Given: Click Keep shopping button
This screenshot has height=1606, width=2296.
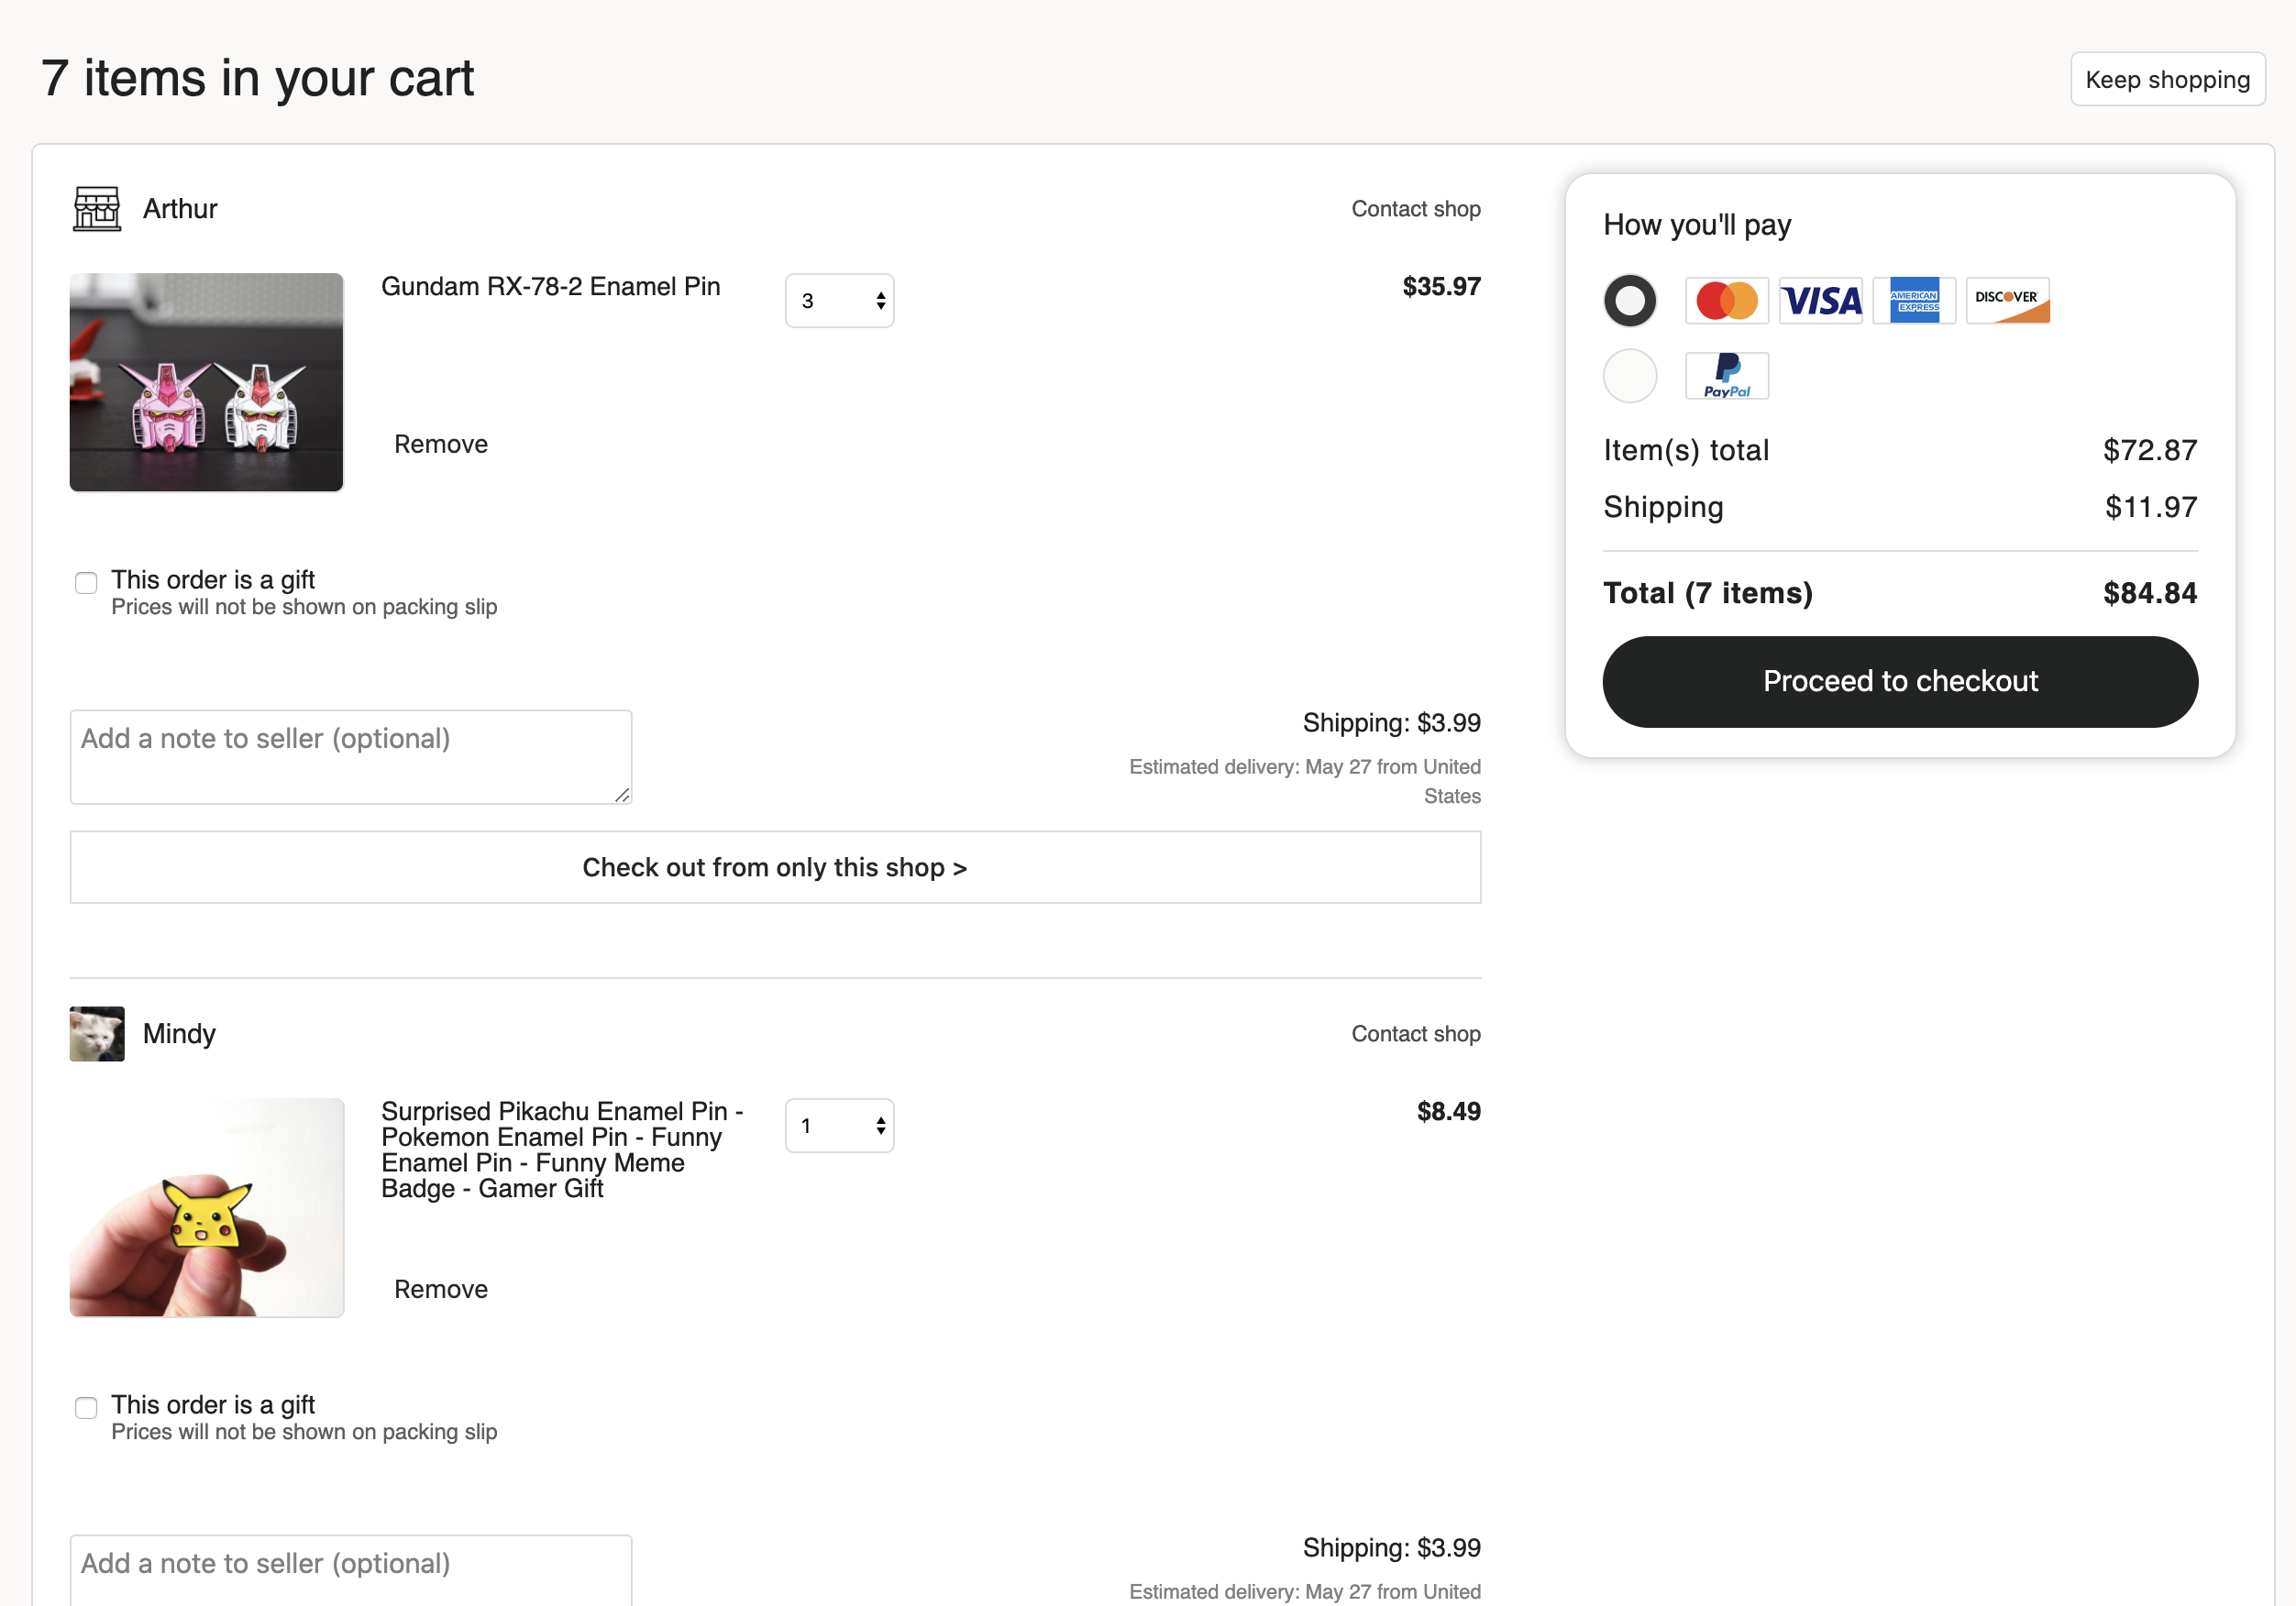Looking at the screenshot, I should coord(2167,79).
